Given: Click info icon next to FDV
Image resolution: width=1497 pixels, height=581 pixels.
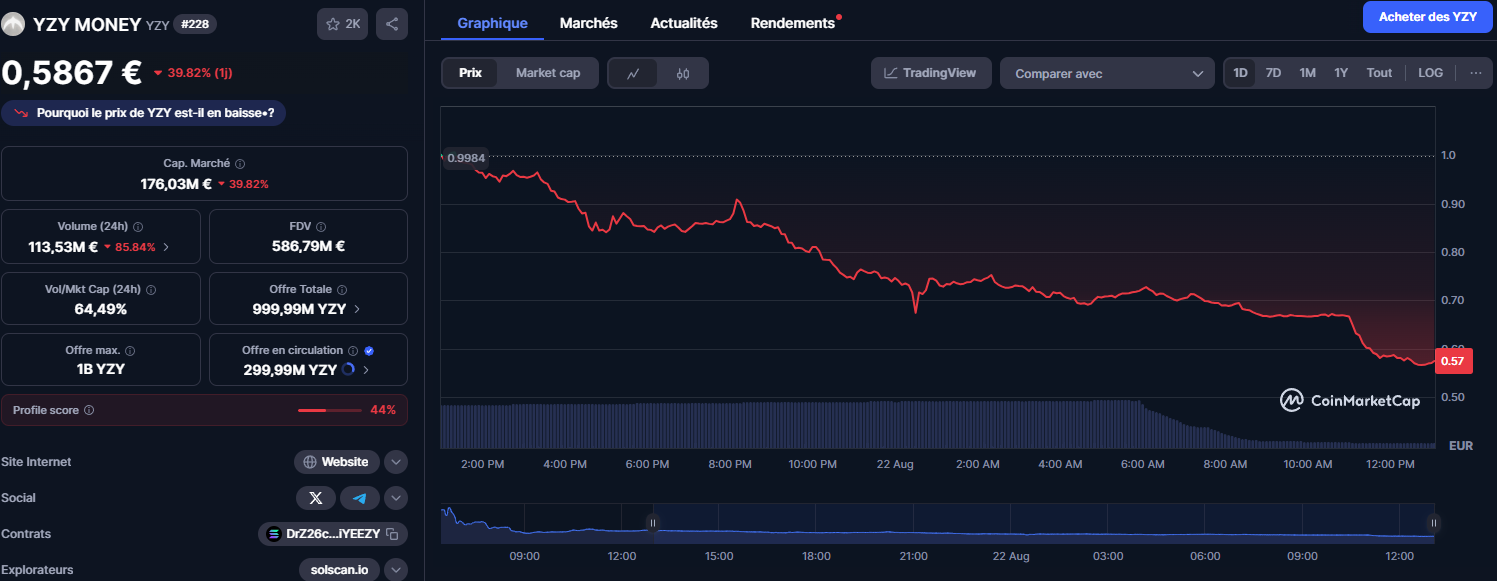Looking at the screenshot, I should coord(322,226).
